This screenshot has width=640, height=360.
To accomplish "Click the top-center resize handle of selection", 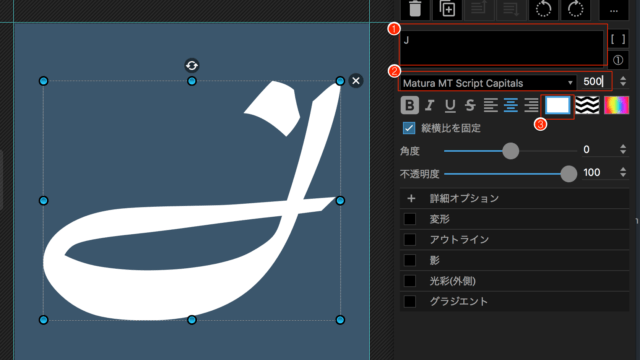I will tap(192, 81).
